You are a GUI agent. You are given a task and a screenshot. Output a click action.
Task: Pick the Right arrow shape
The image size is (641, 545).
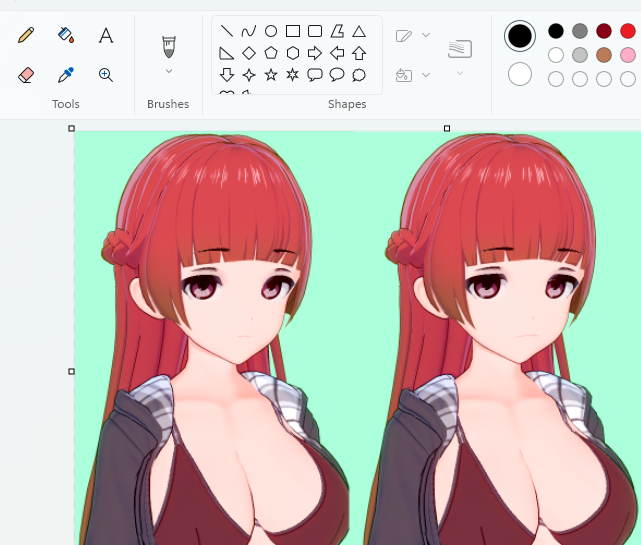pyautogui.click(x=315, y=53)
